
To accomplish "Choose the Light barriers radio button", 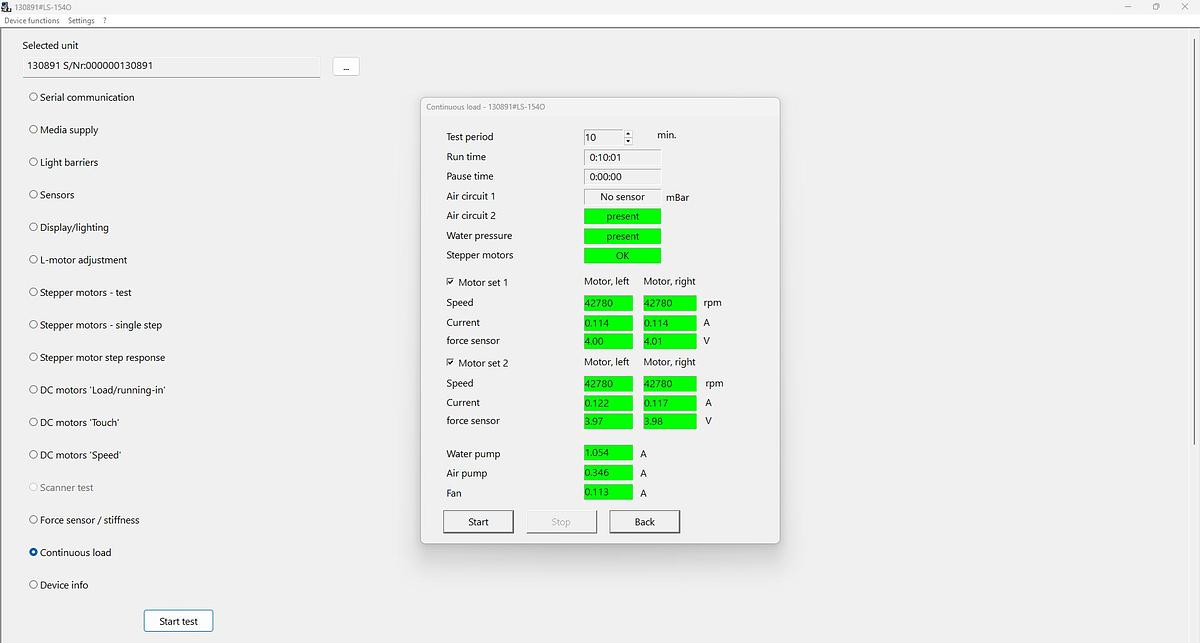I will point(34,162).
